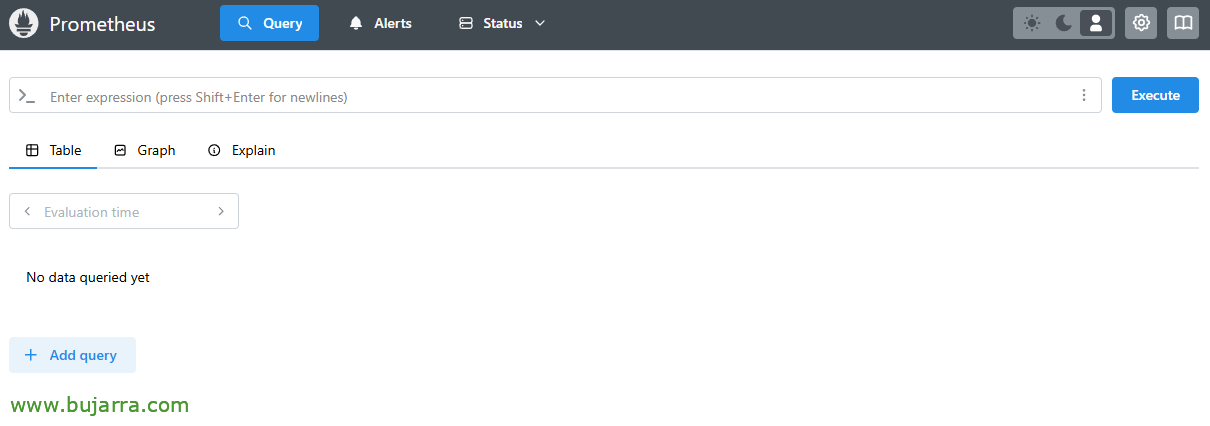Increase evaluation time with right chevron
The image size is (1210, 426).
click(221, 211)
